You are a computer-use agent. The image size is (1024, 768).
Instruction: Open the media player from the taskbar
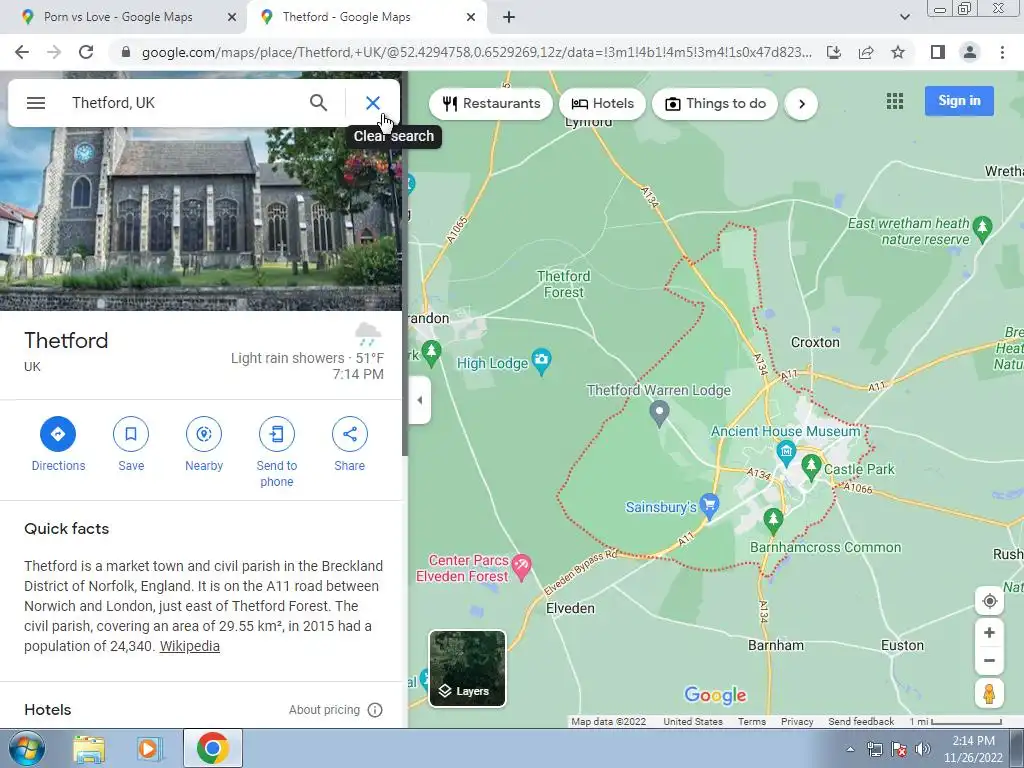(149, 748)
